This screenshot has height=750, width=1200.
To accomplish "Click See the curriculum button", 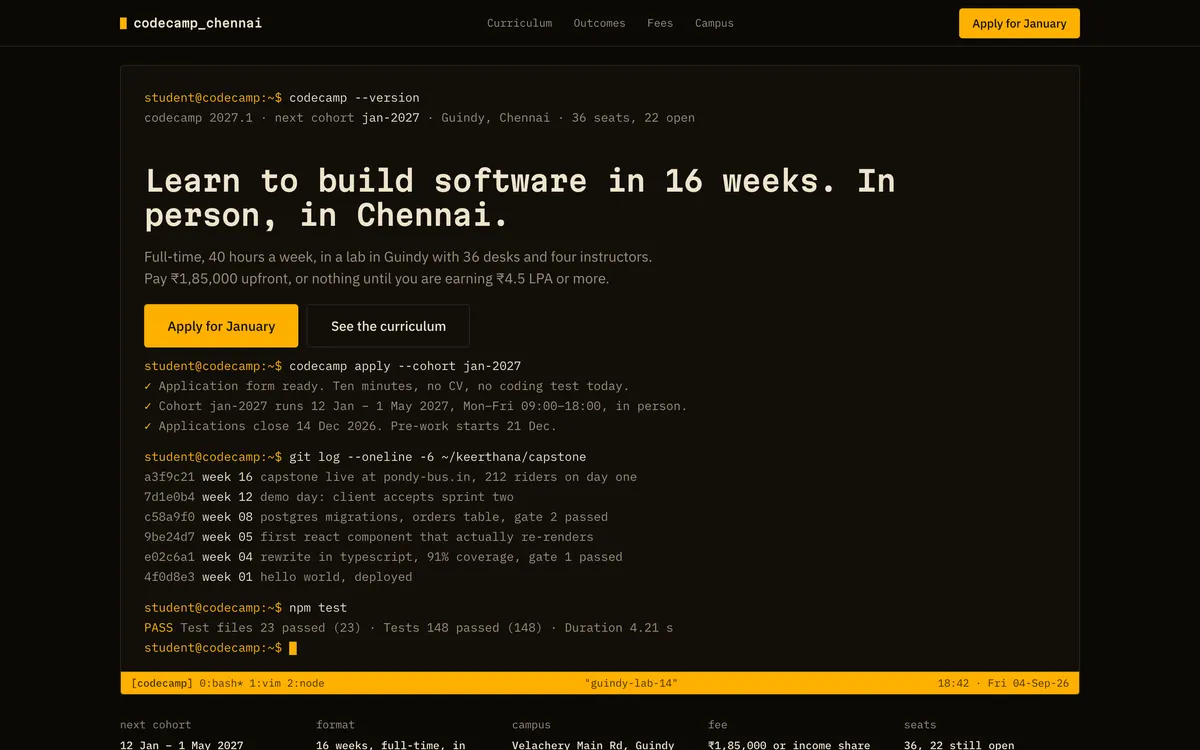I will tap(388, 326).
